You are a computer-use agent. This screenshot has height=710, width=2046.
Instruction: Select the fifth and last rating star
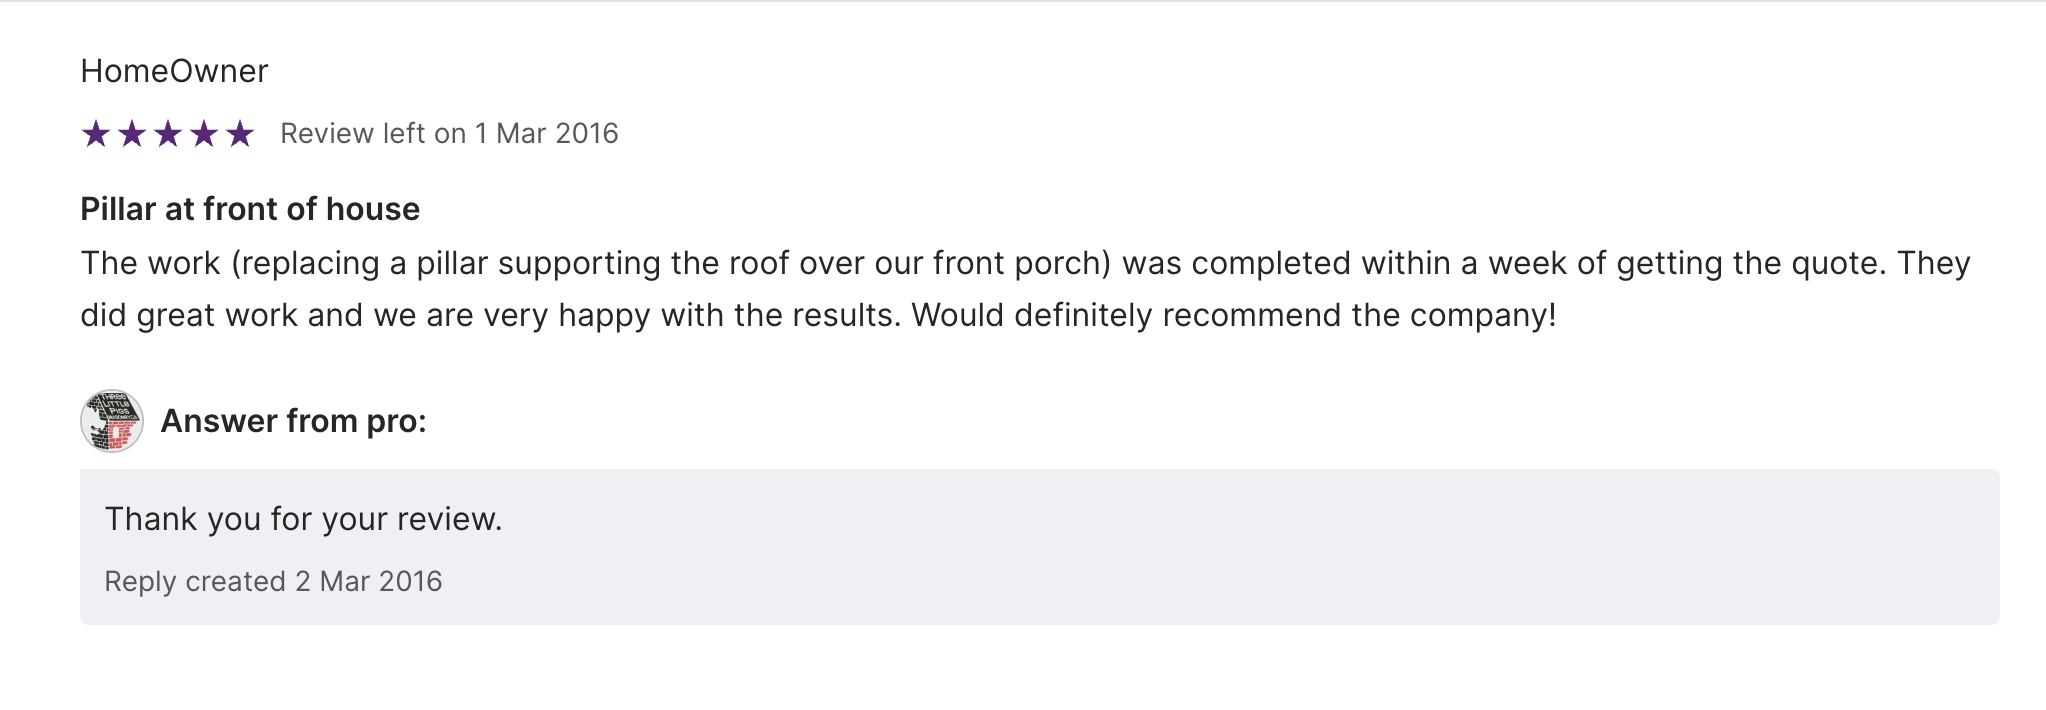240,134
